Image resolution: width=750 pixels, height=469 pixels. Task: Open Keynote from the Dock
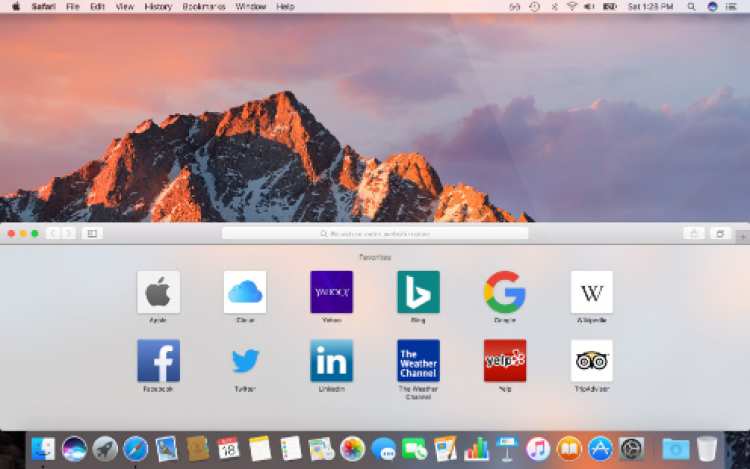[507, 449]
